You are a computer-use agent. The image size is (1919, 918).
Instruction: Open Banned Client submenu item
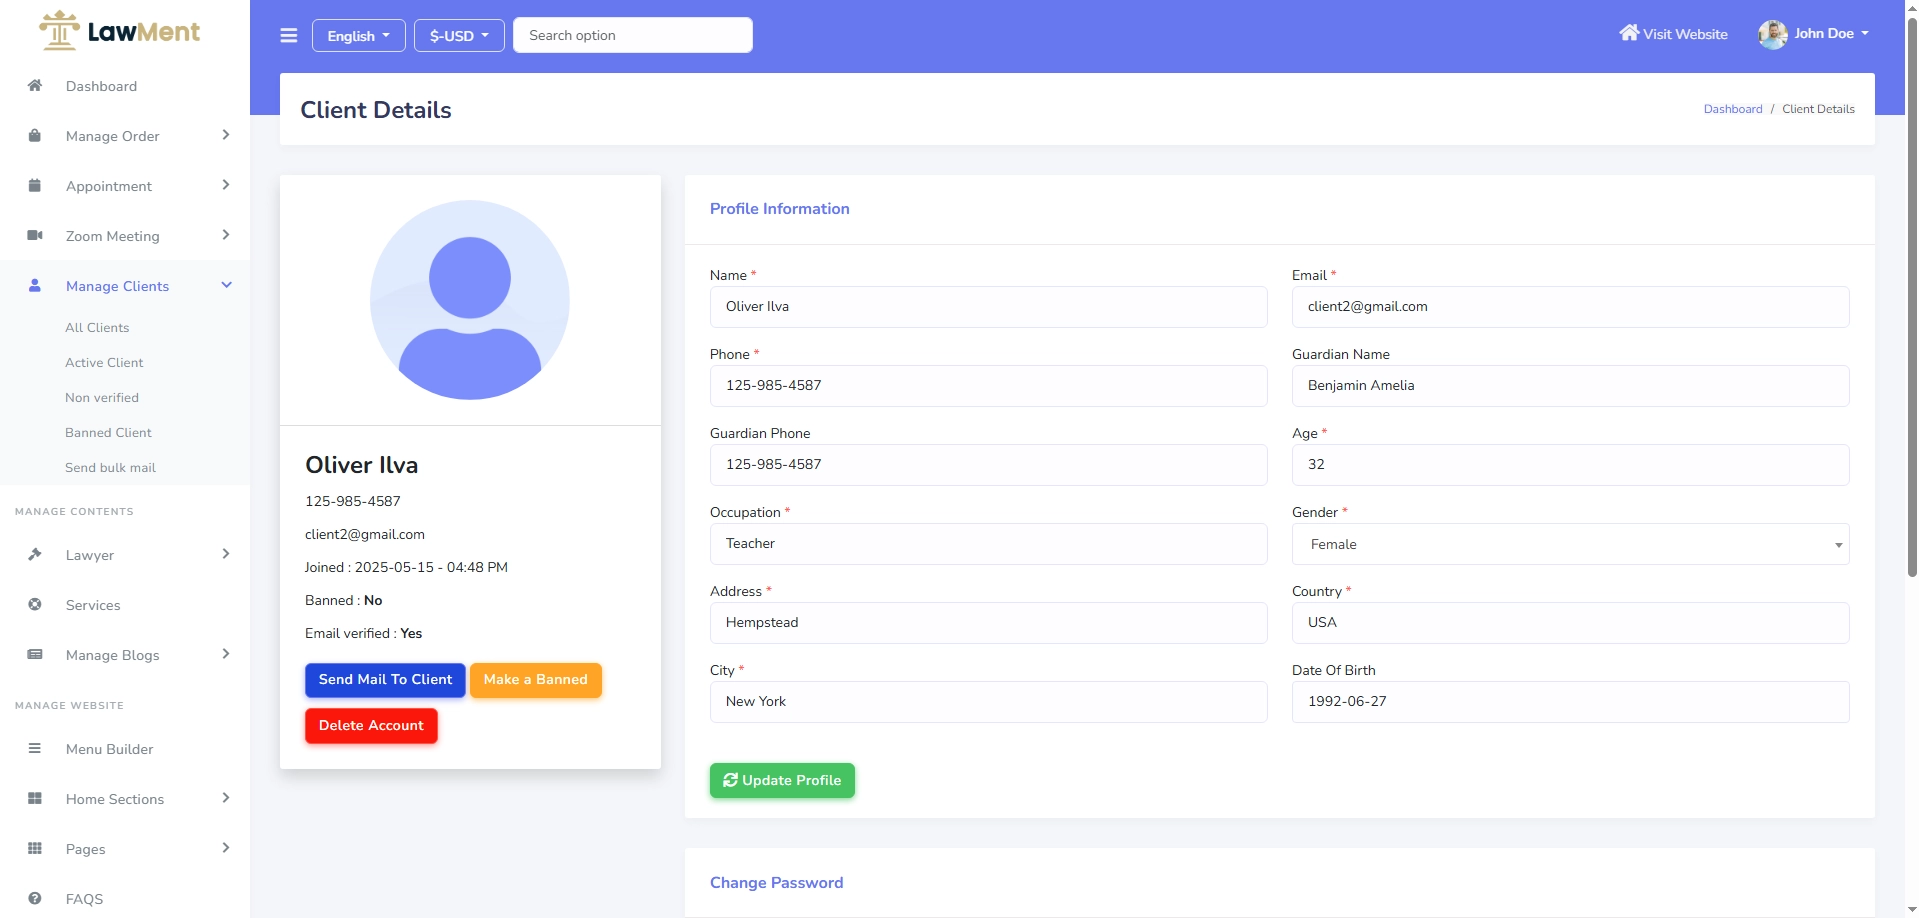click(x=108, y=432)
